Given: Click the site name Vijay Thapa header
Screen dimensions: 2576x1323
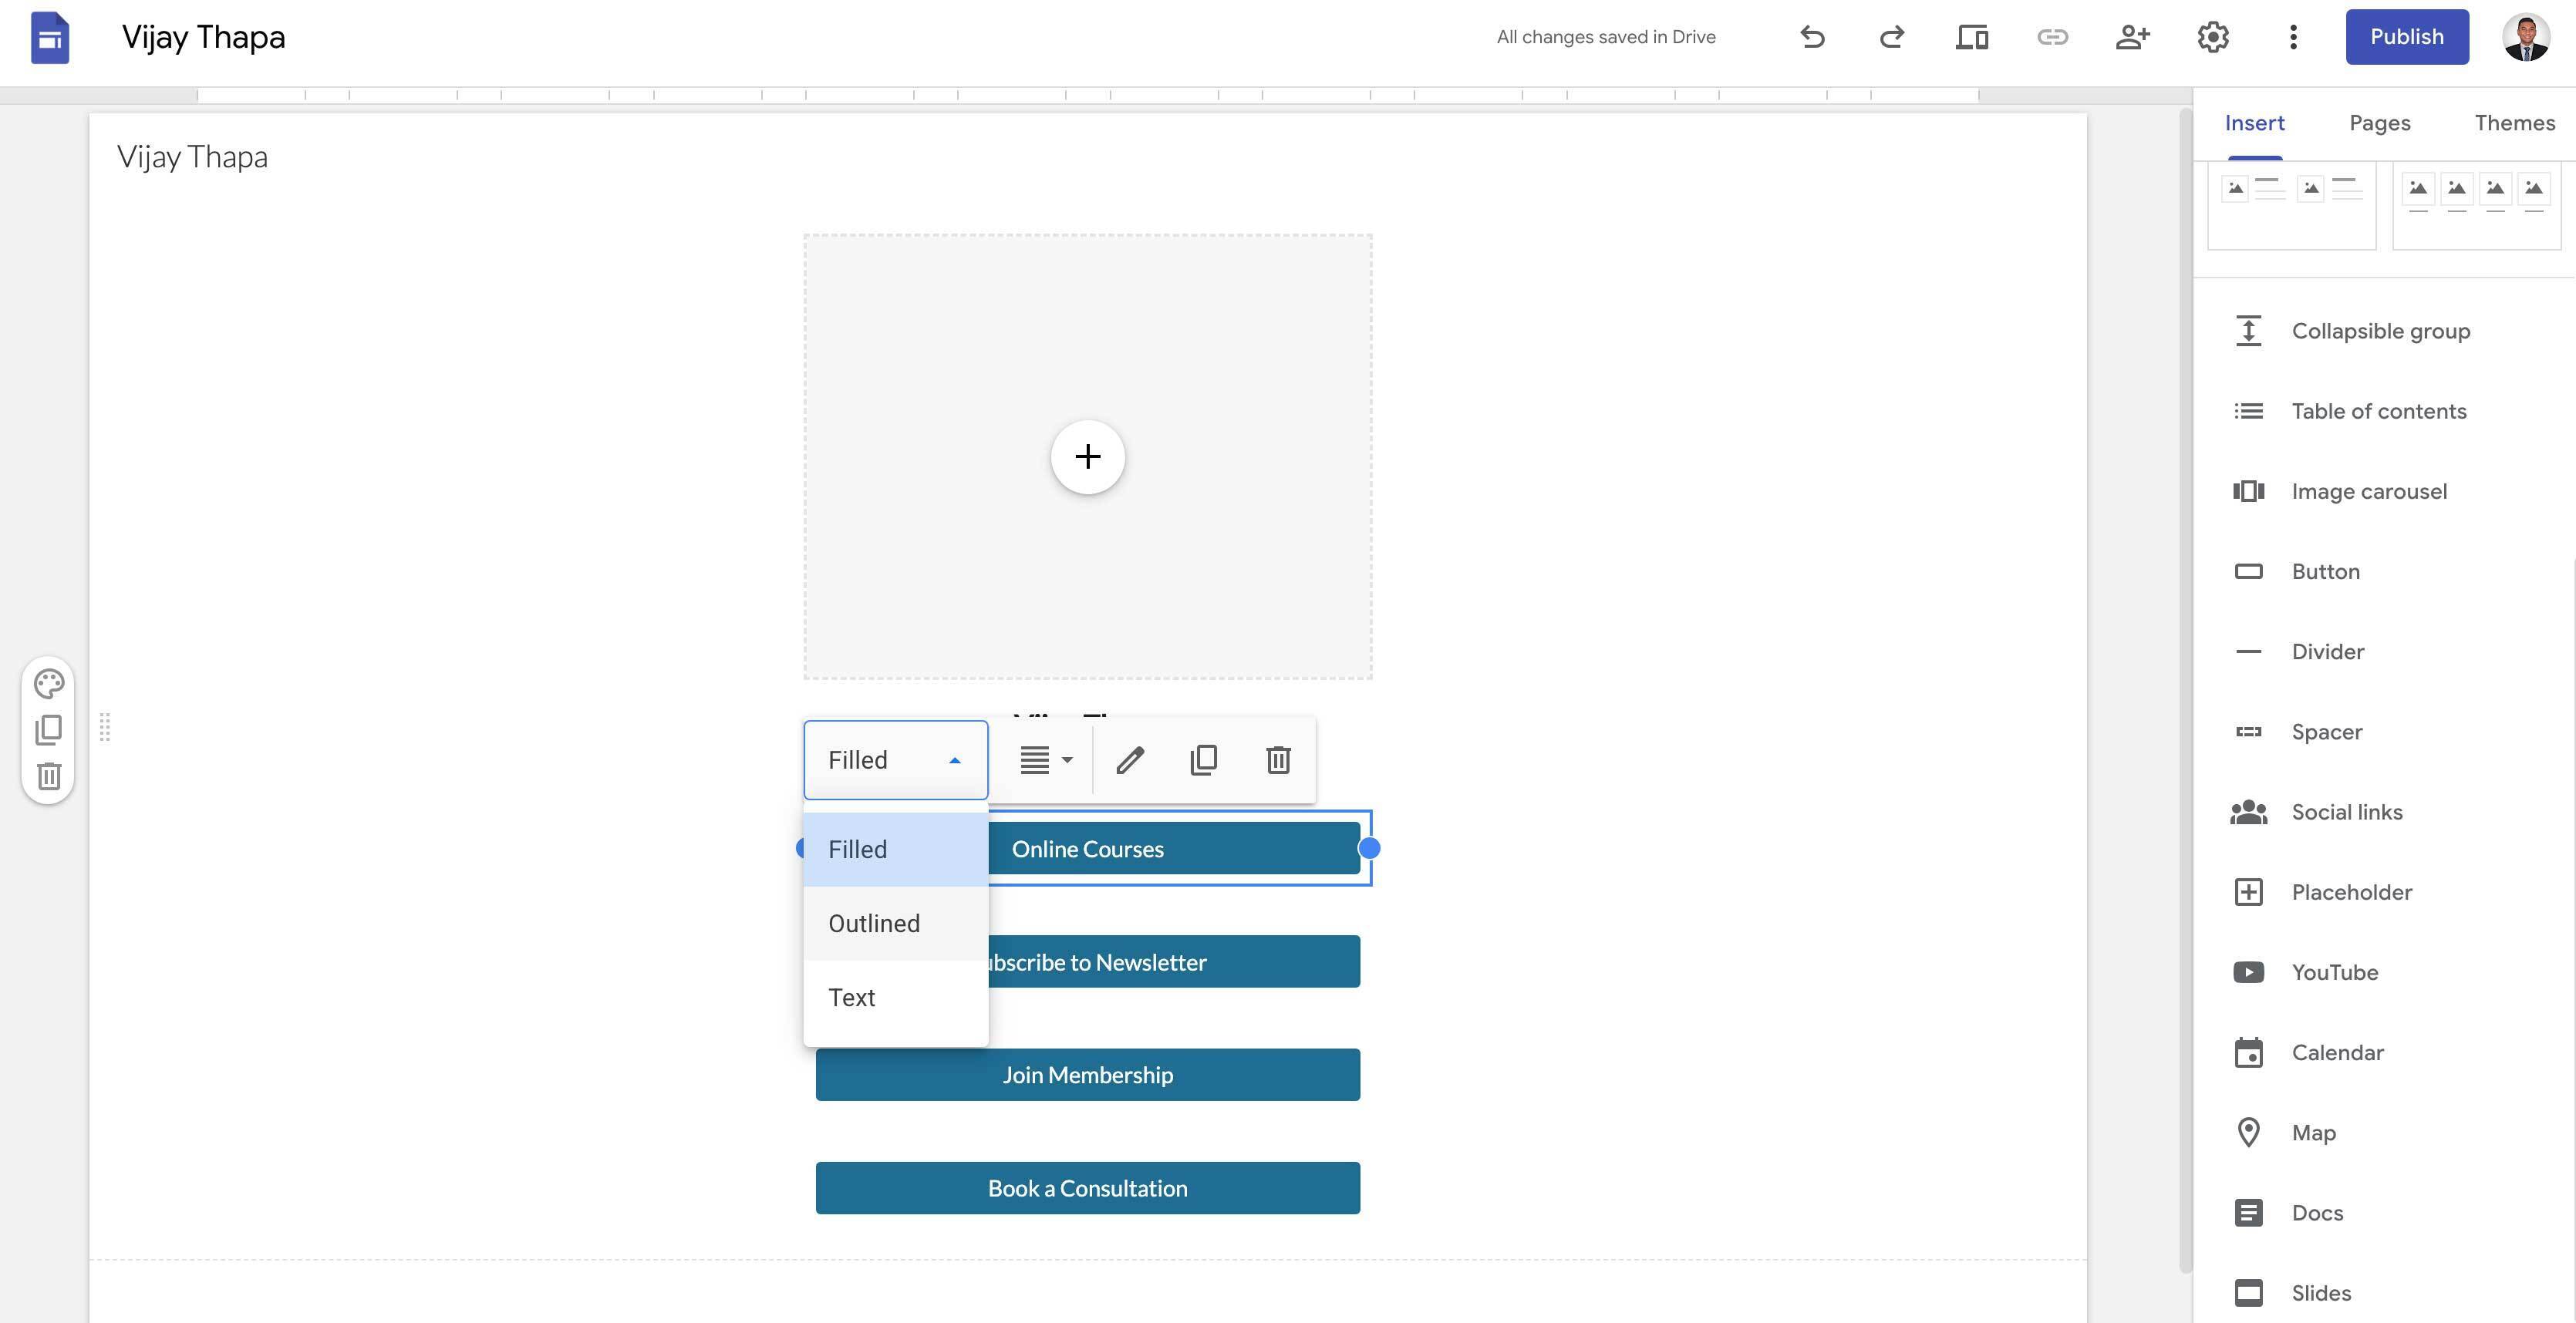Looking at the screenshot, I should click(x=192, y=157).
